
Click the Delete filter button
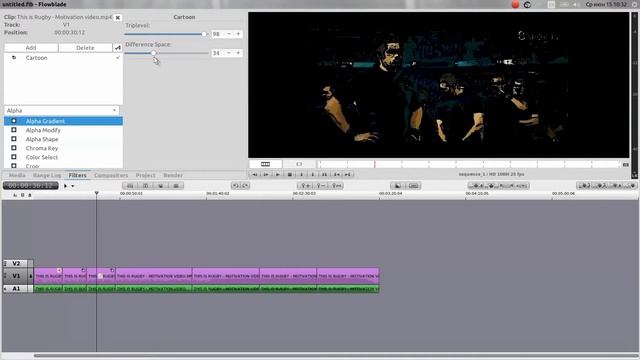click(85, 48)
